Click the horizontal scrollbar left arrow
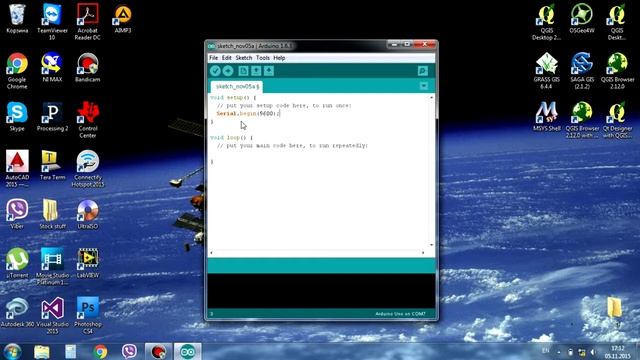This screenshot has width=640, height=360. point(211,253)
